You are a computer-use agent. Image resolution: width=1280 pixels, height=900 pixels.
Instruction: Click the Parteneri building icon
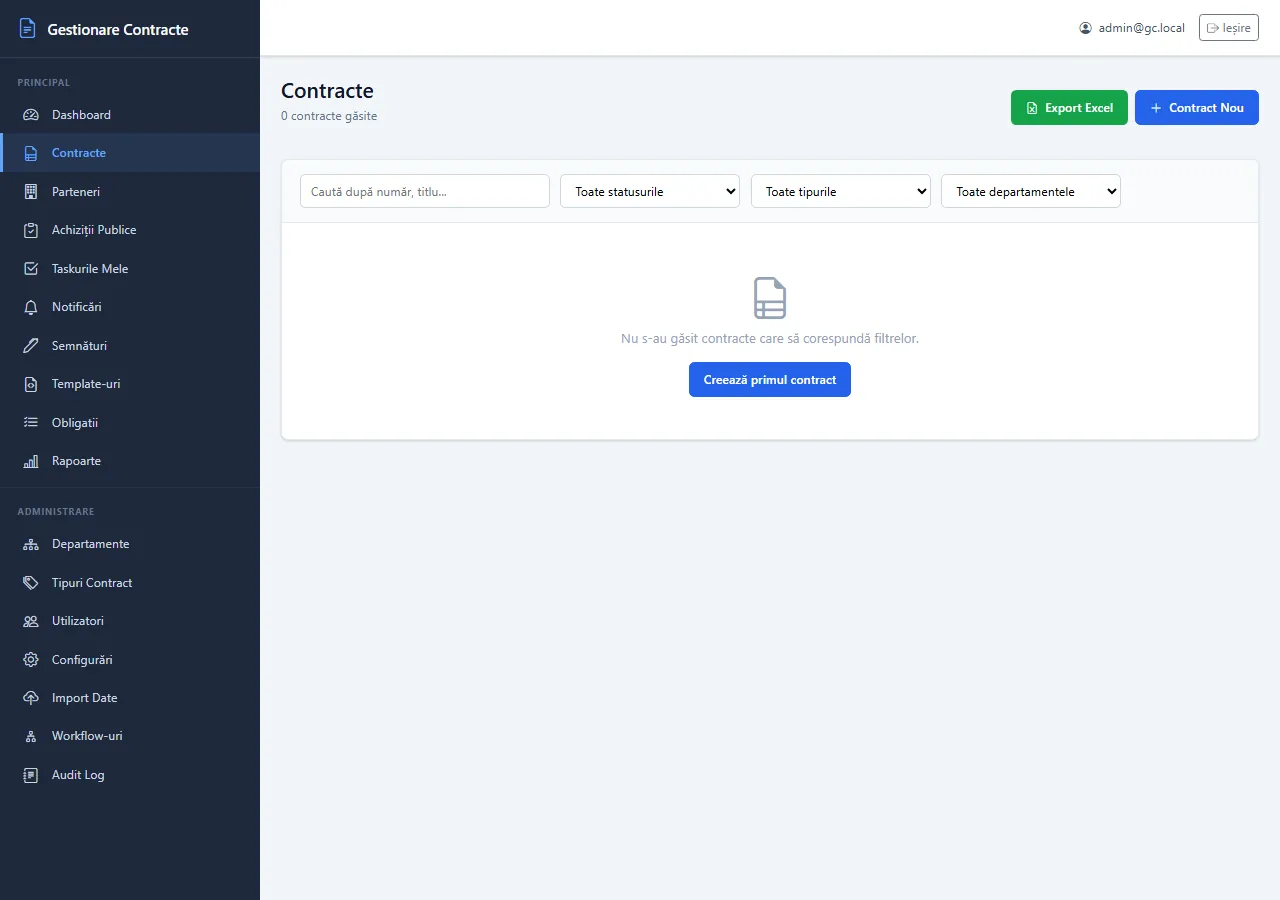(31, 192)
